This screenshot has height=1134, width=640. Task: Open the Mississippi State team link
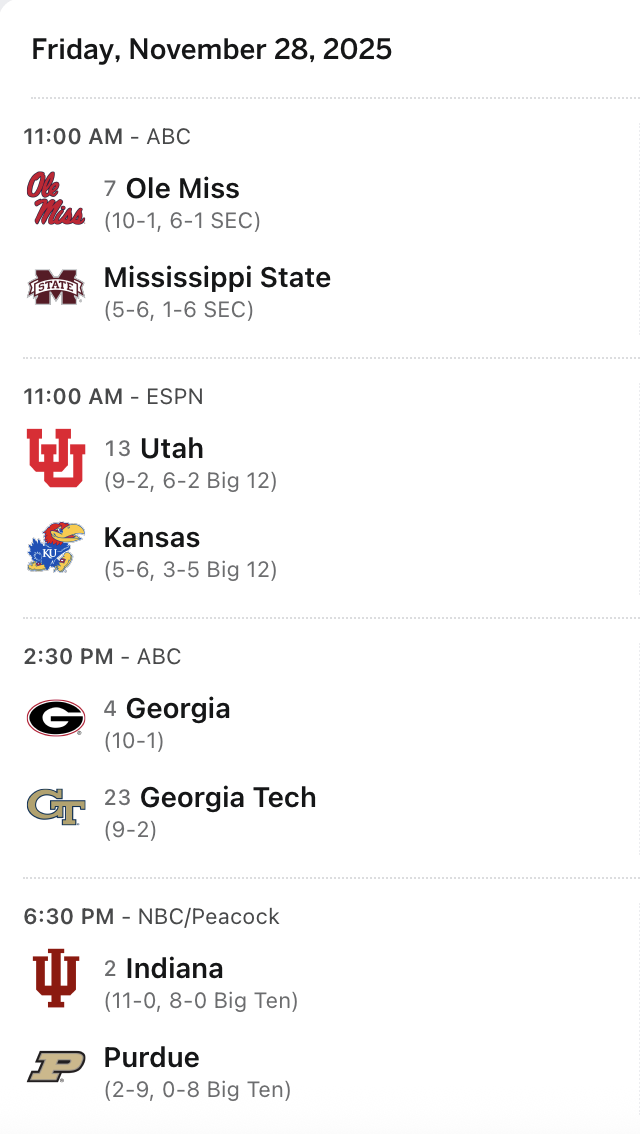[217, 278]
